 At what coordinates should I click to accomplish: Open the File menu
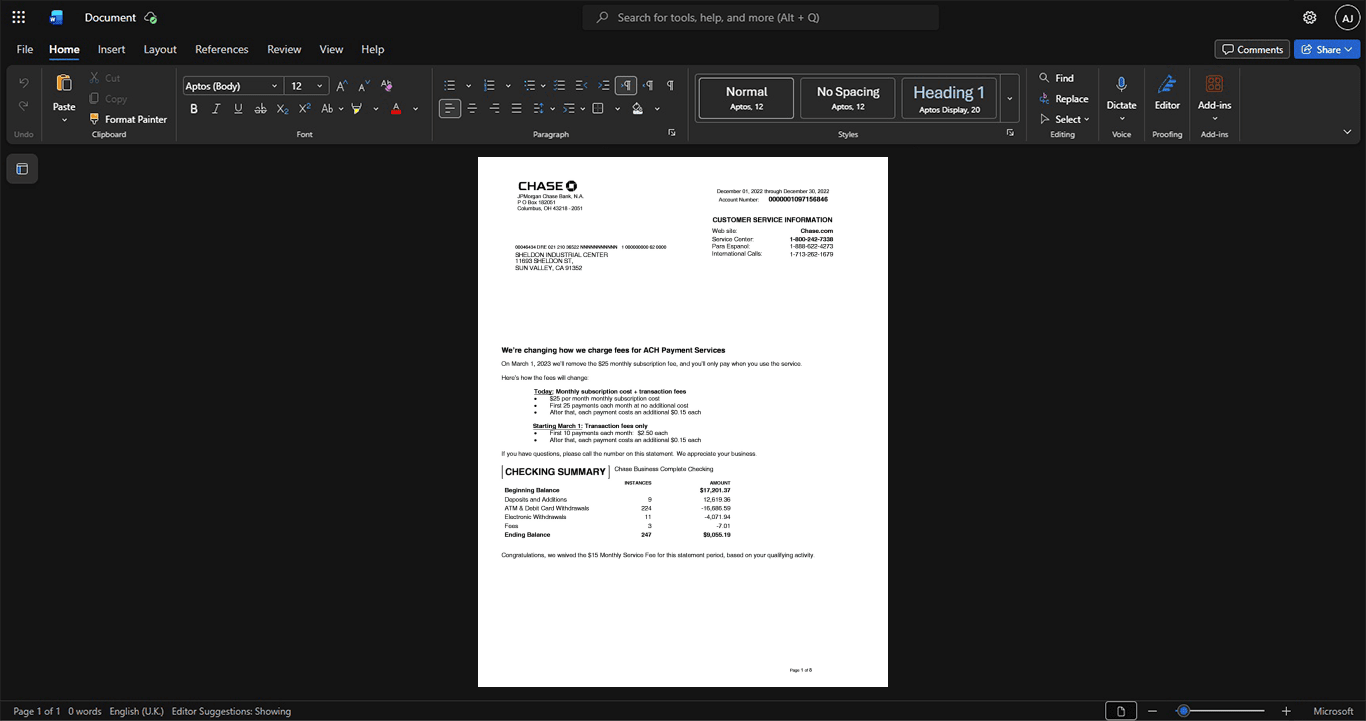(25, 49)
